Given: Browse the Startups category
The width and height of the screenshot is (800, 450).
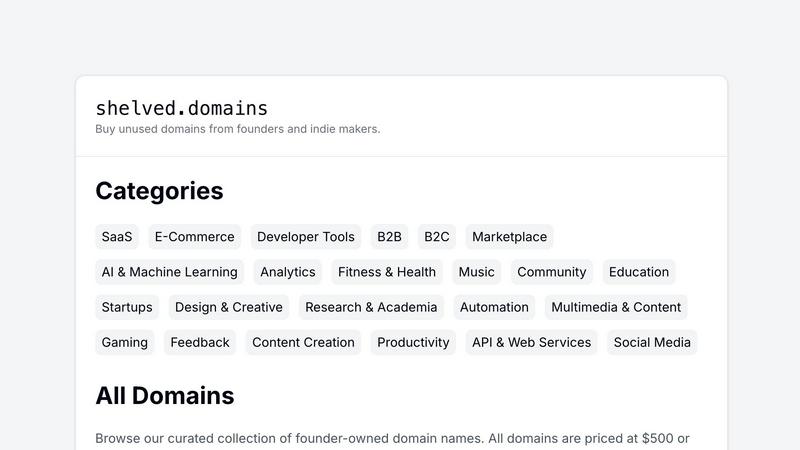Looking at the screenshot, I should (x=127, y=307).
